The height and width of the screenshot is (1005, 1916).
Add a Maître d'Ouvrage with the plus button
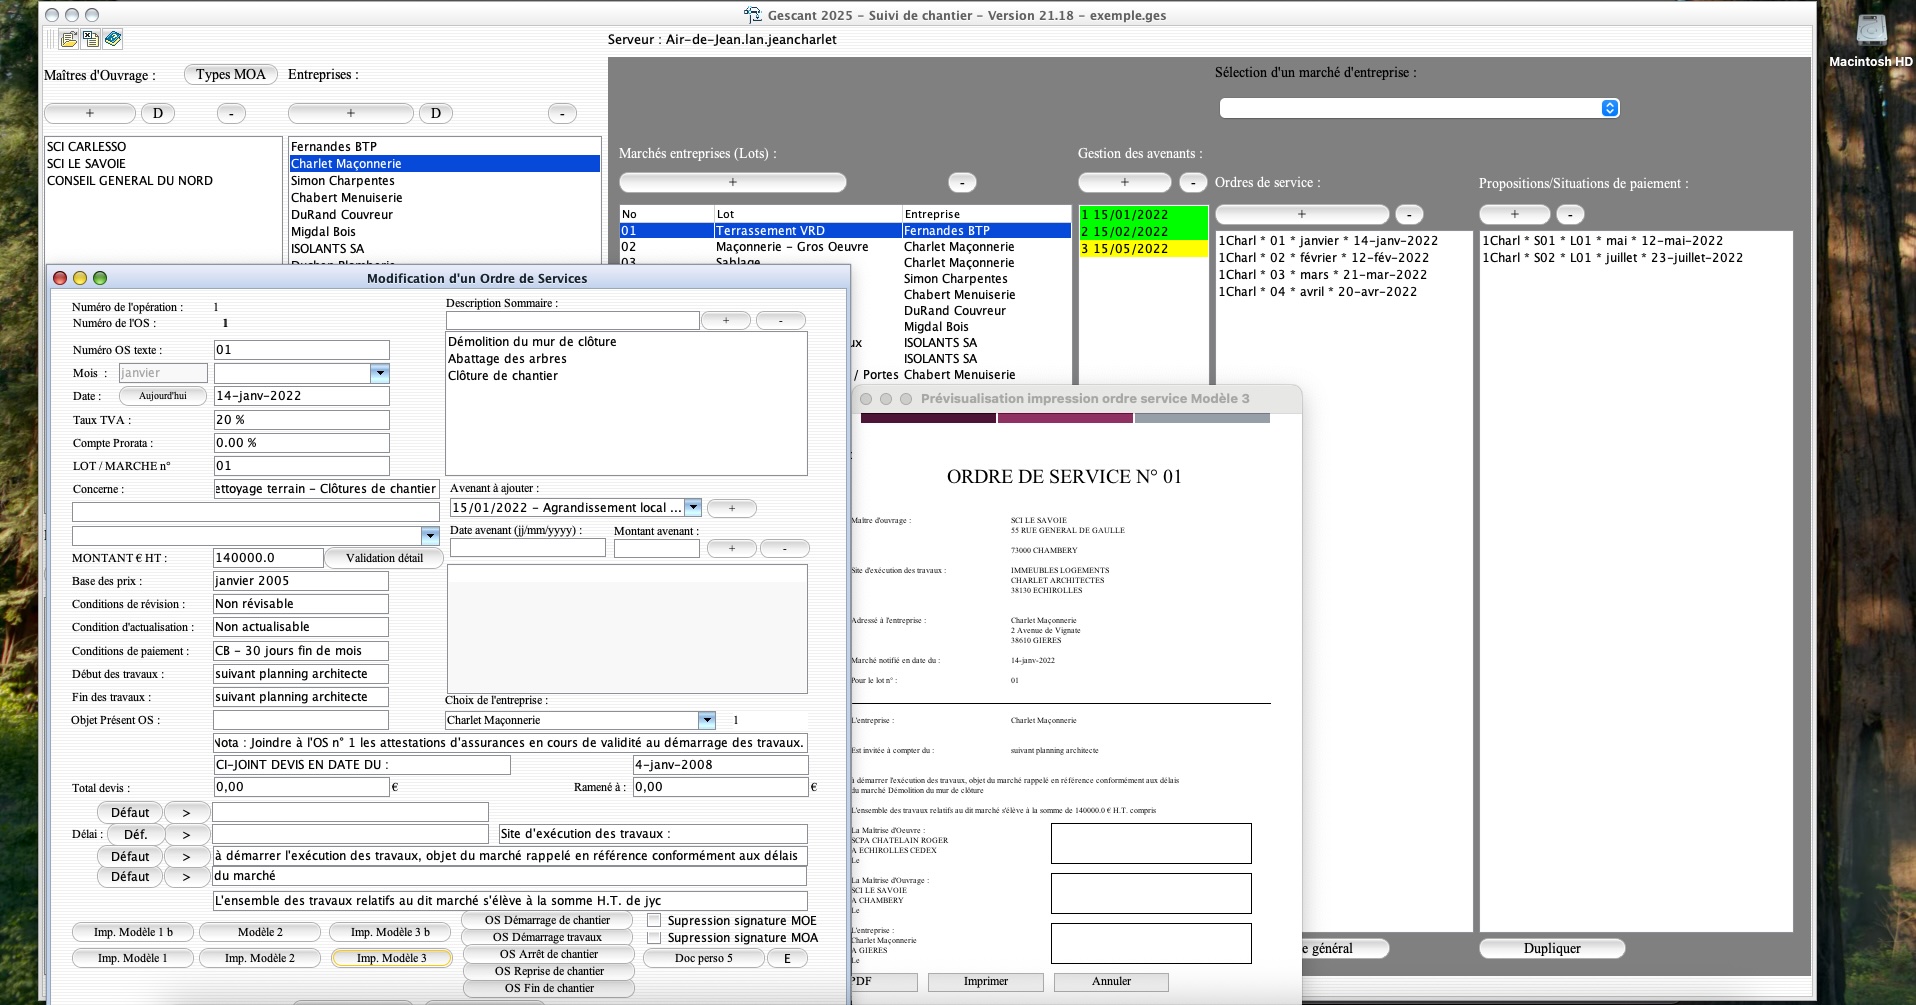[90, 113]
